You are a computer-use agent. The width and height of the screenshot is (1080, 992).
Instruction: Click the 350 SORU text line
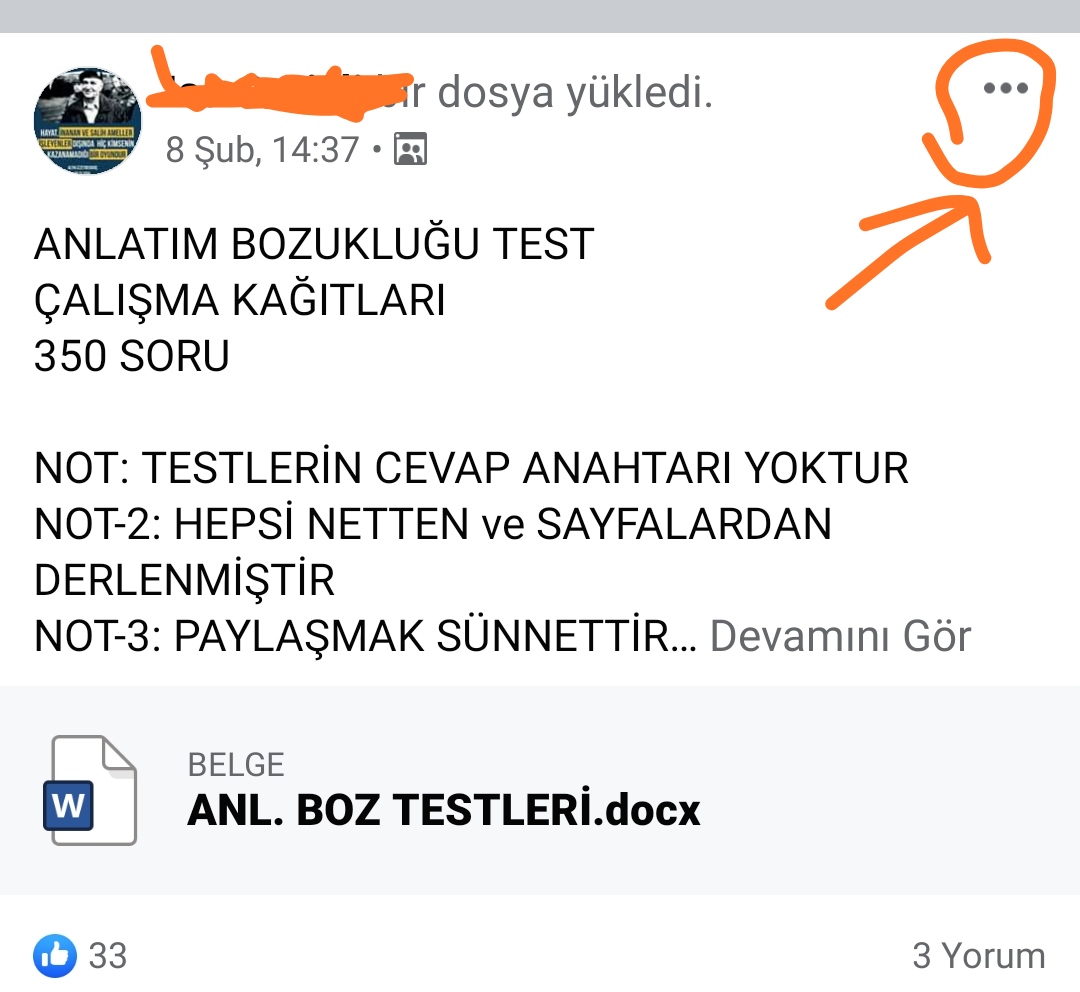click(132, 355)
